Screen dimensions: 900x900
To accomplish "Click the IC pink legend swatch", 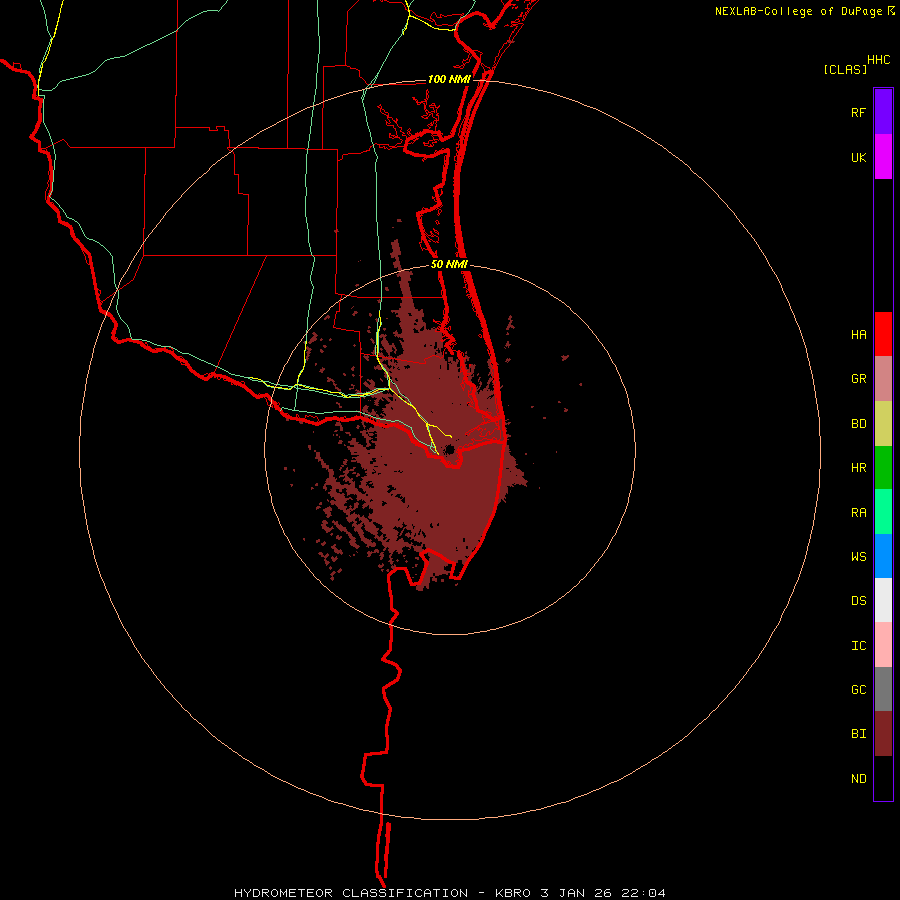I will (883, 645).
